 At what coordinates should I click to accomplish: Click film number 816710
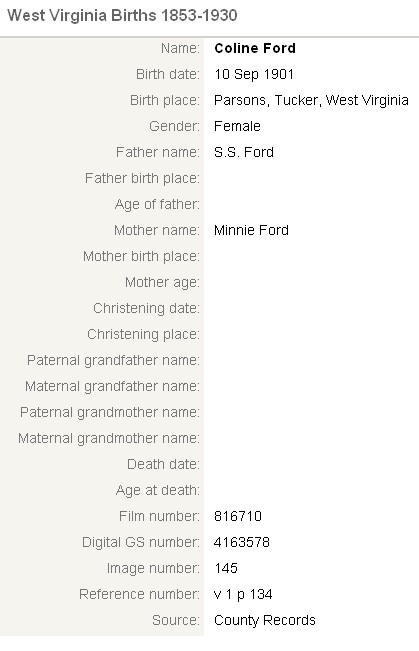coord(238,516)
